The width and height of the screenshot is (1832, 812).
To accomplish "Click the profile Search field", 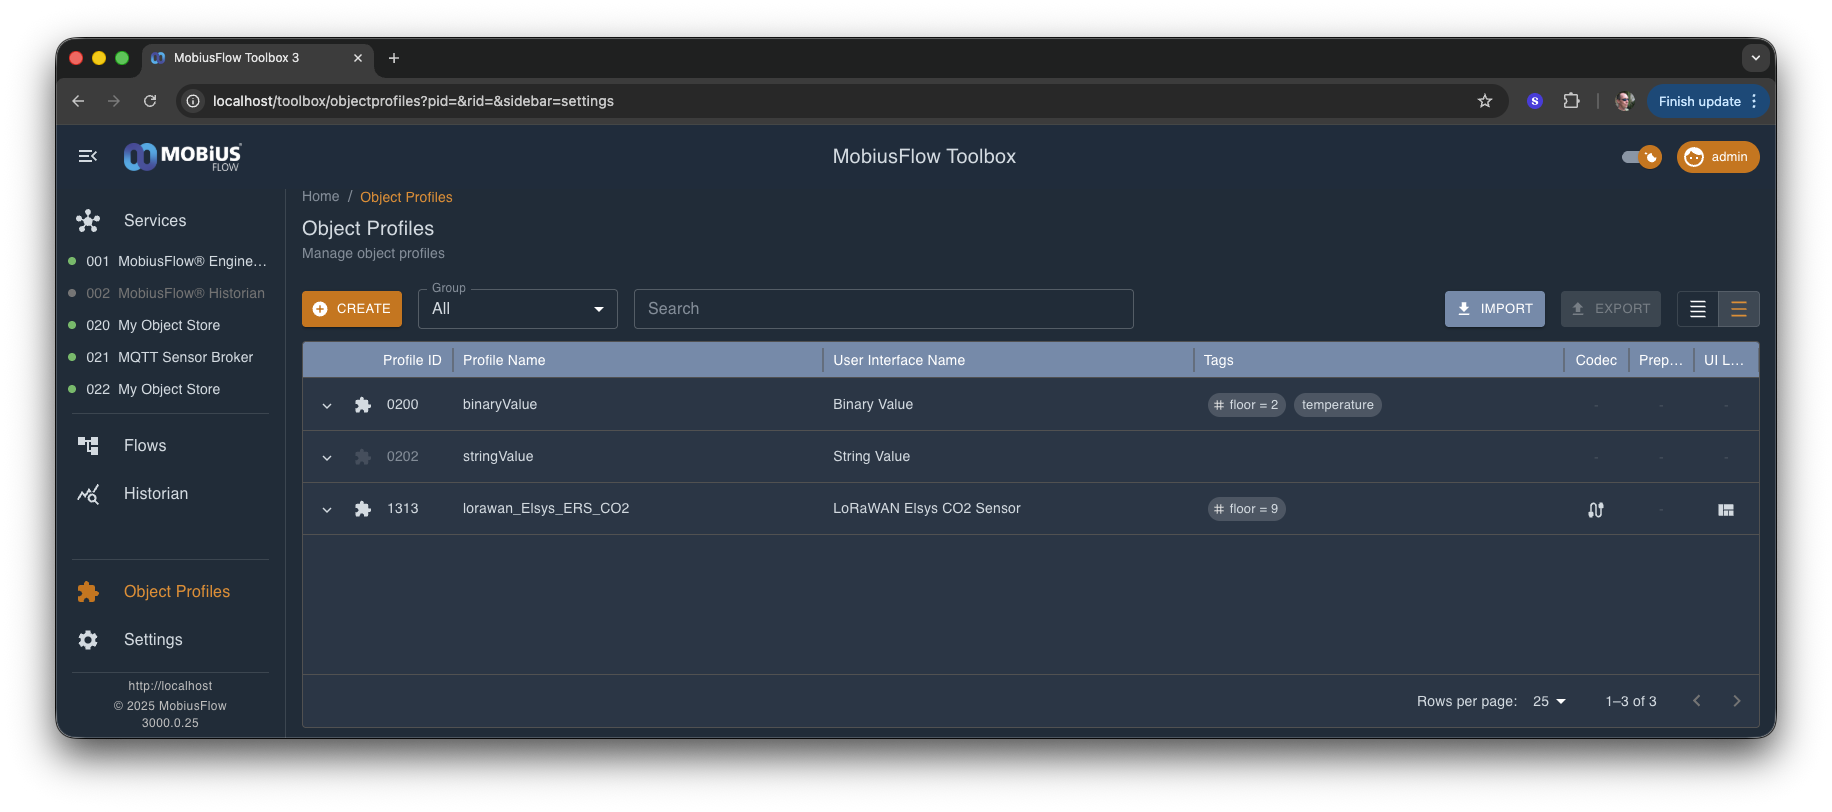I will tap(883, 309).
